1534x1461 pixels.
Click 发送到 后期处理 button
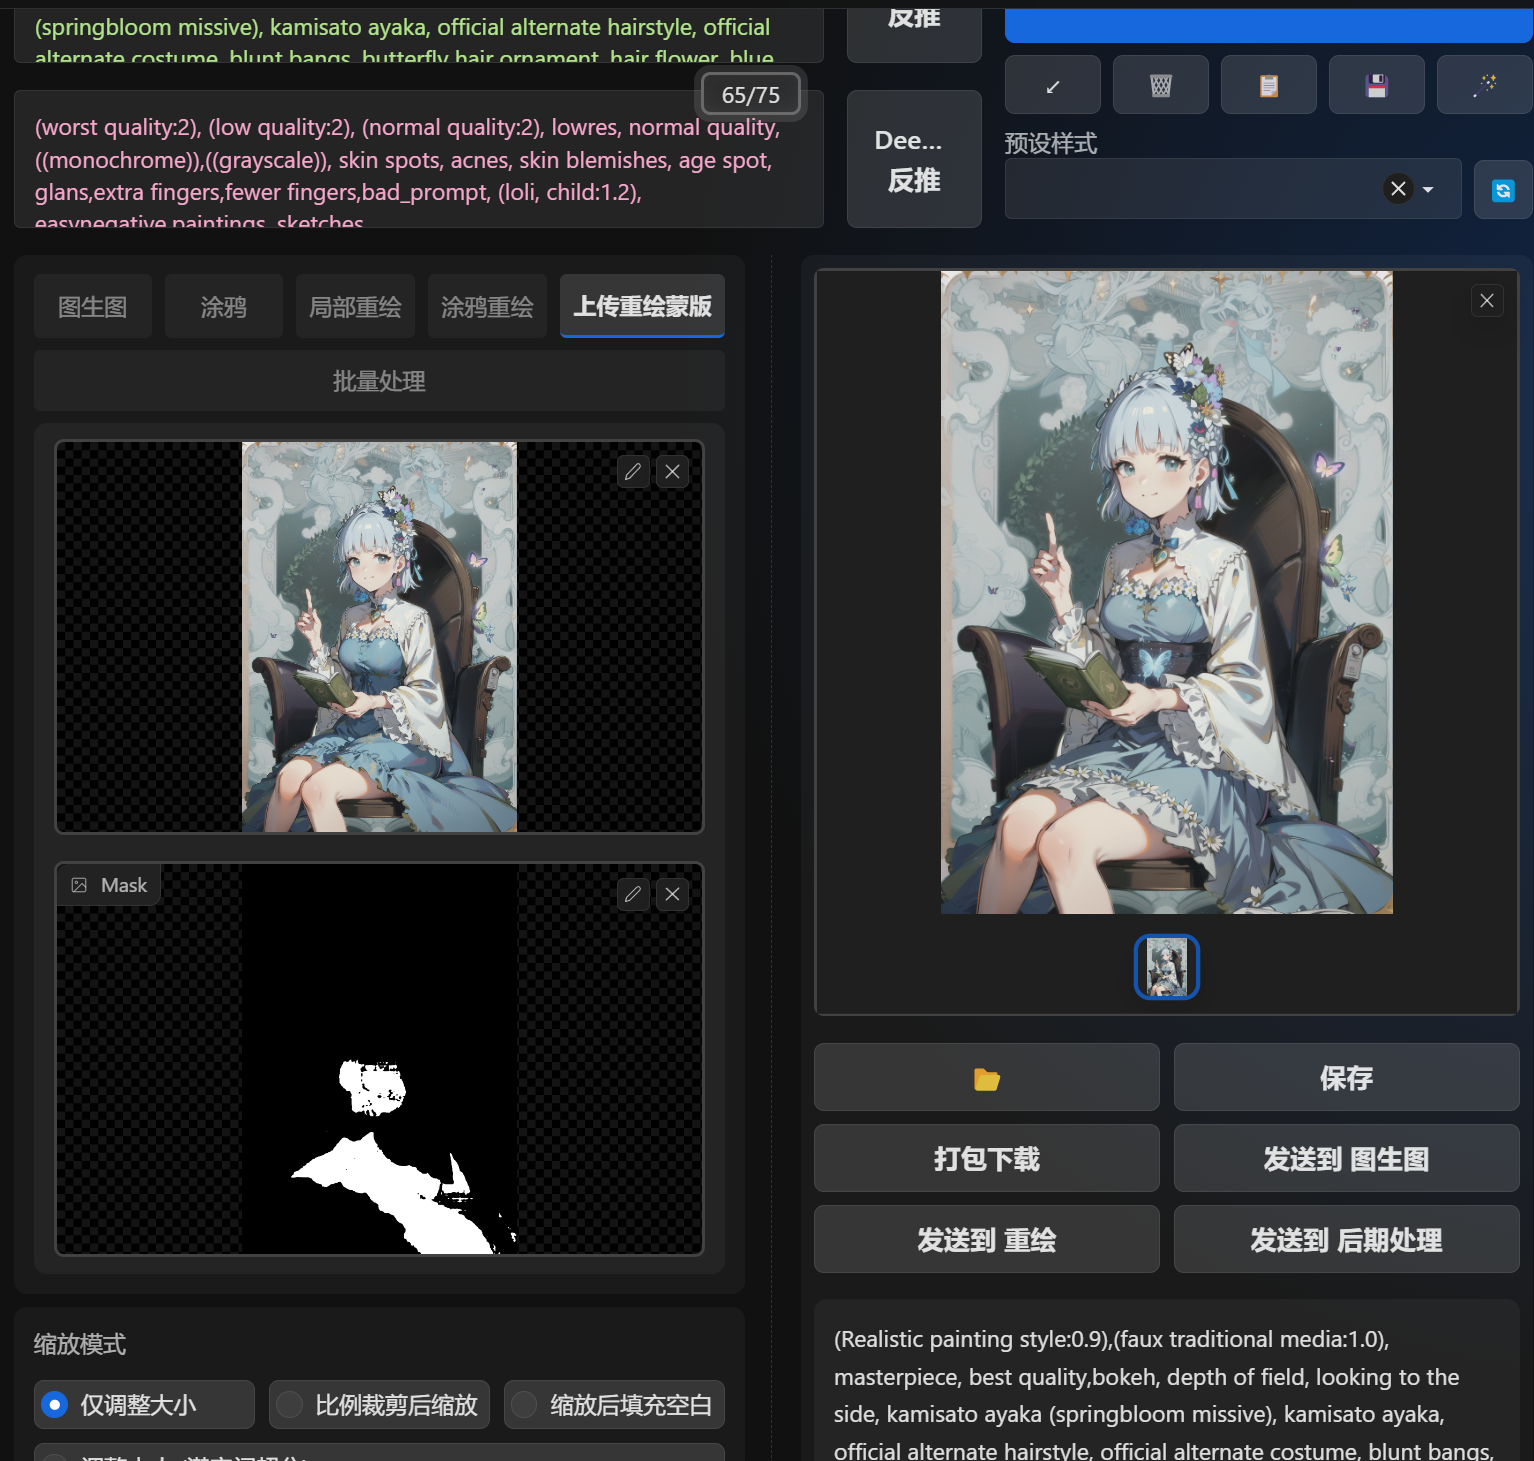click(x=1346, y=1240)
